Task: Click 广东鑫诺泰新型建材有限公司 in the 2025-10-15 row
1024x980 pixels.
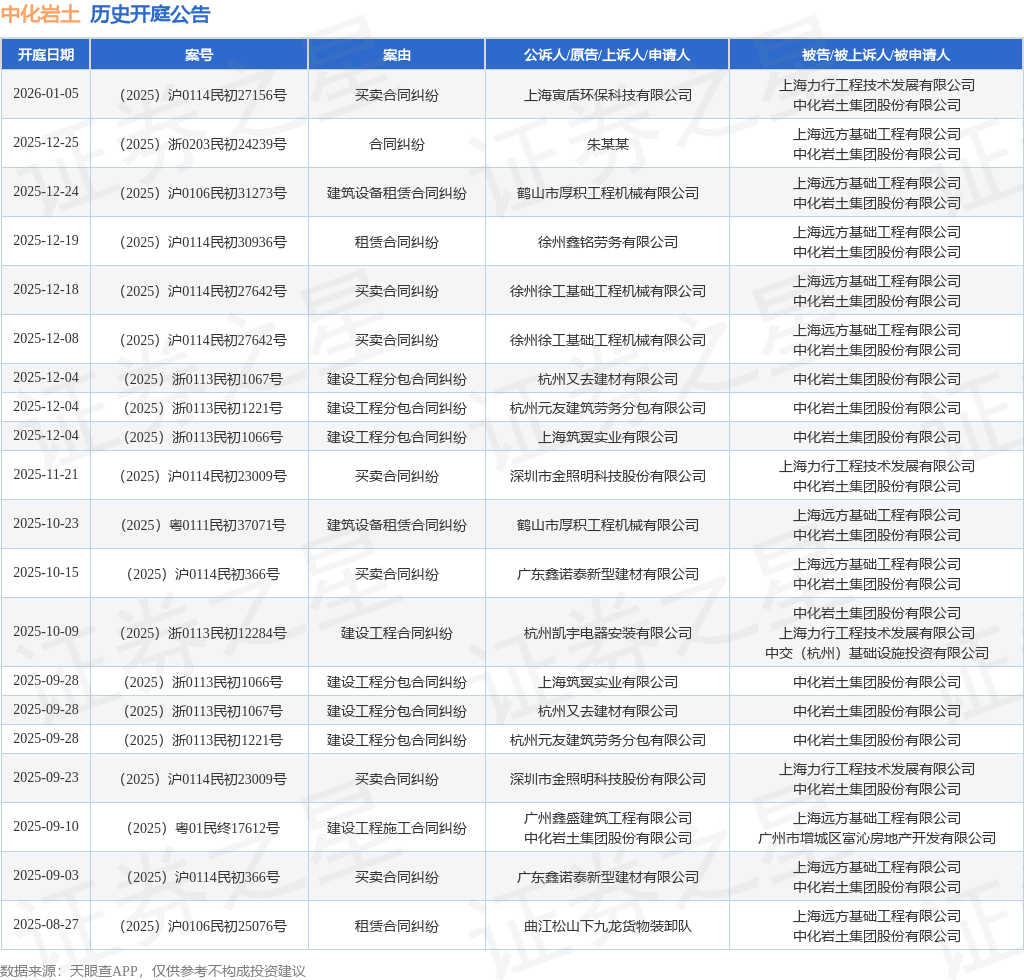Action: 607,575
